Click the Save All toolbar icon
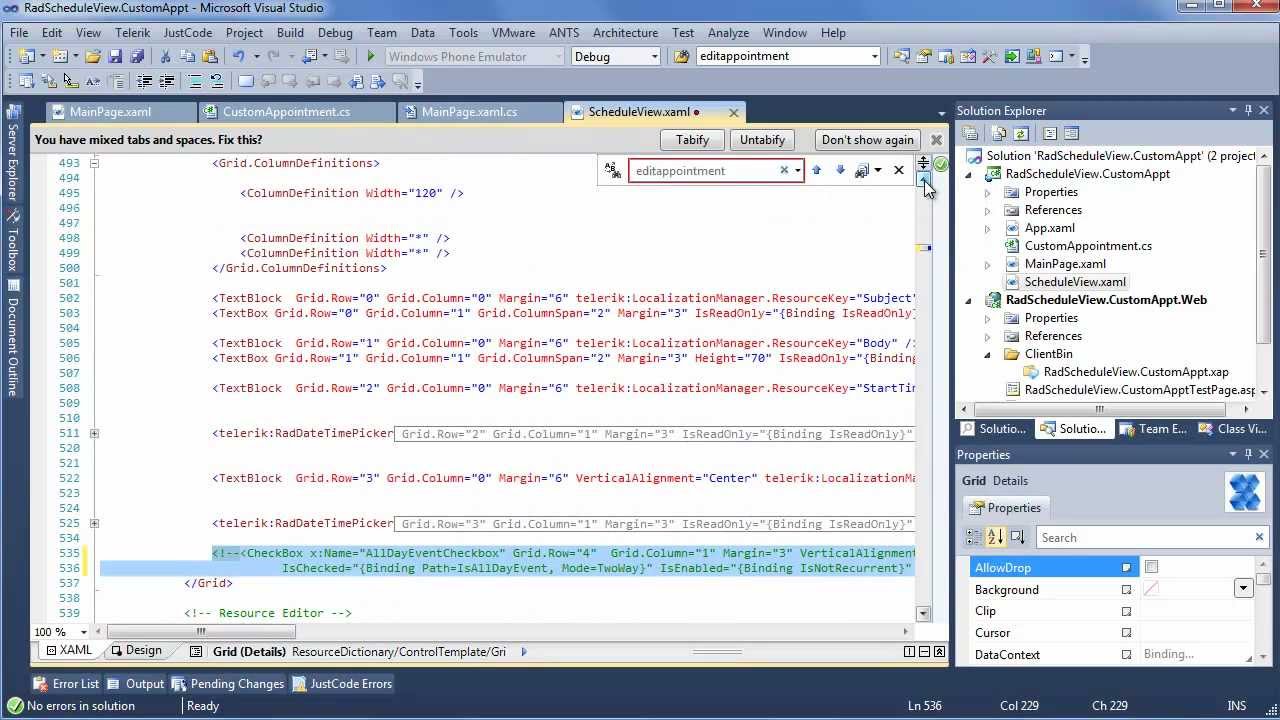Screen dimensions: 1280x720 click(x=137, y=57)
